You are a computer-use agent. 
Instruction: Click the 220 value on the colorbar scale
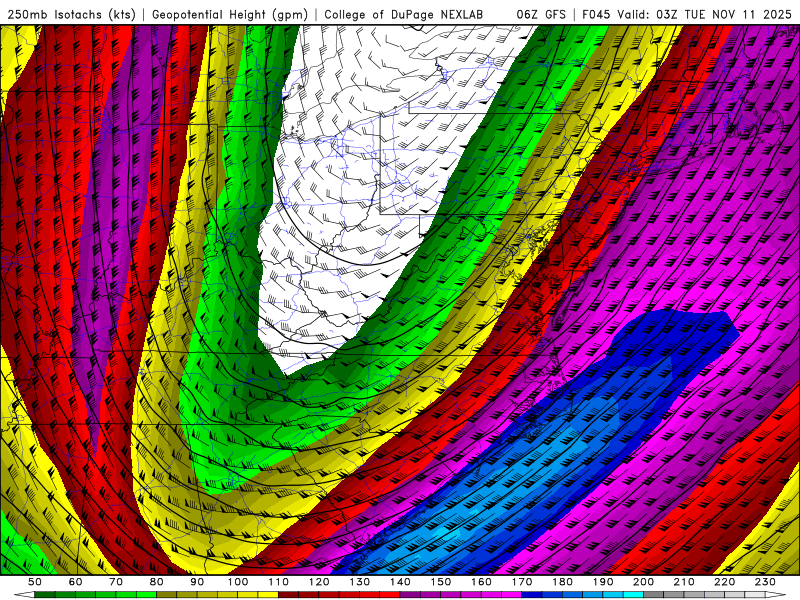click(x=724, y=582)
